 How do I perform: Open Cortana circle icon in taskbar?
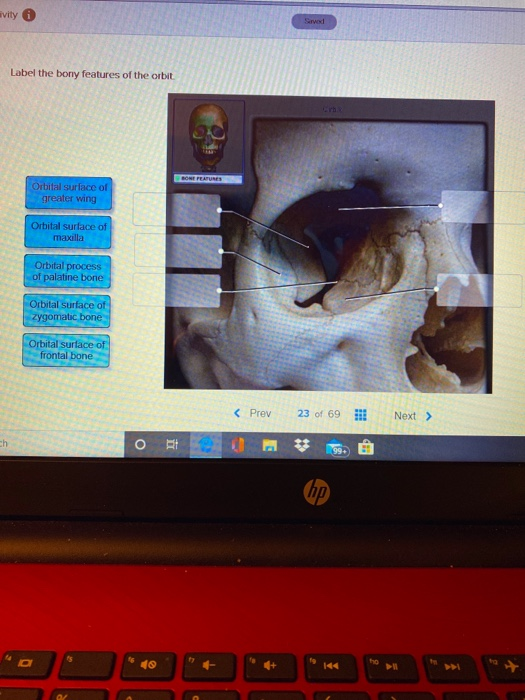click(140, 445)
